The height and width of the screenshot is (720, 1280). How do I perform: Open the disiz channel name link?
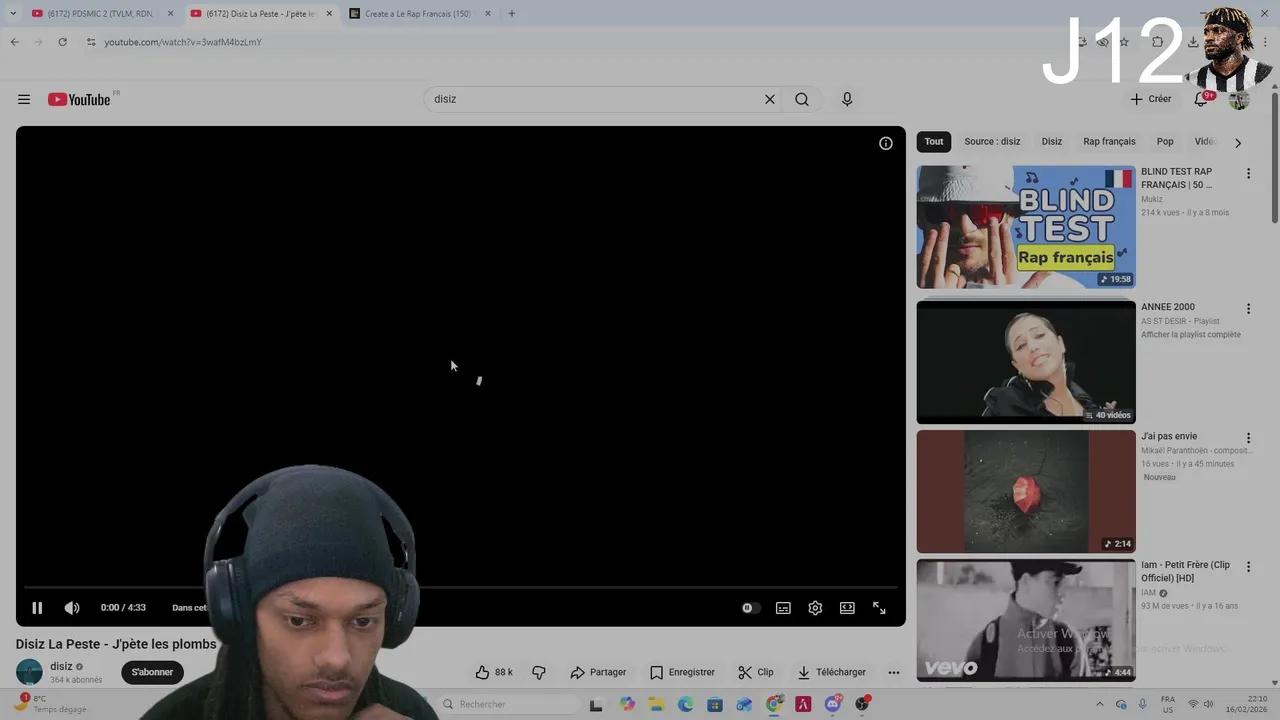pos(61,666)
